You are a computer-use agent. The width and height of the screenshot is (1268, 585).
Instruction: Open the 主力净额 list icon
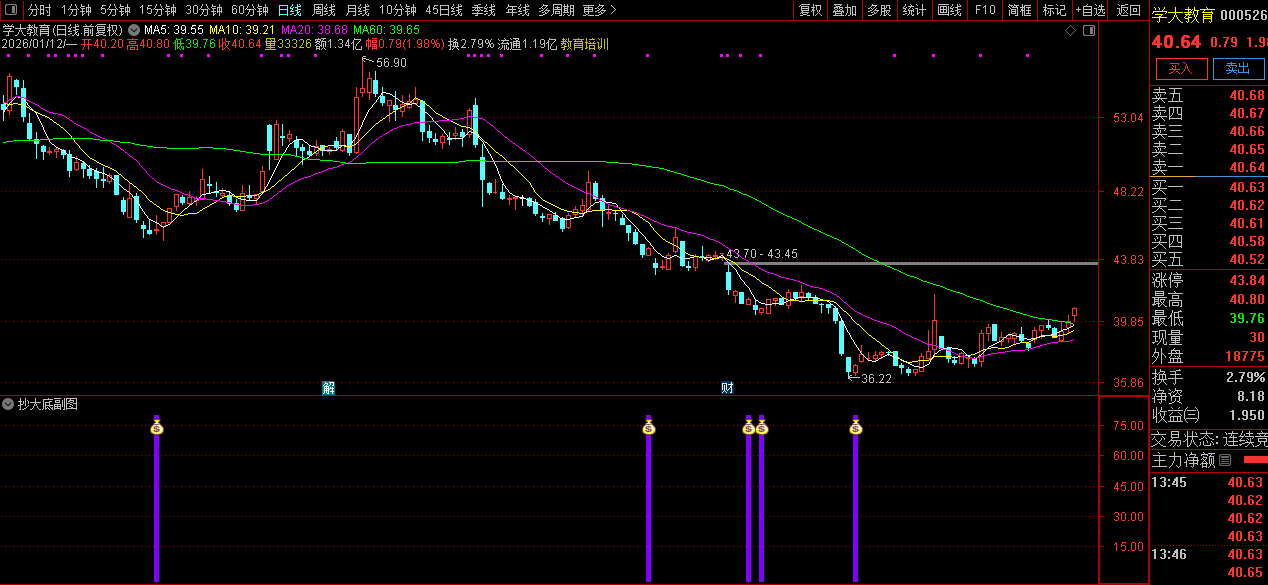[1224, 461]
